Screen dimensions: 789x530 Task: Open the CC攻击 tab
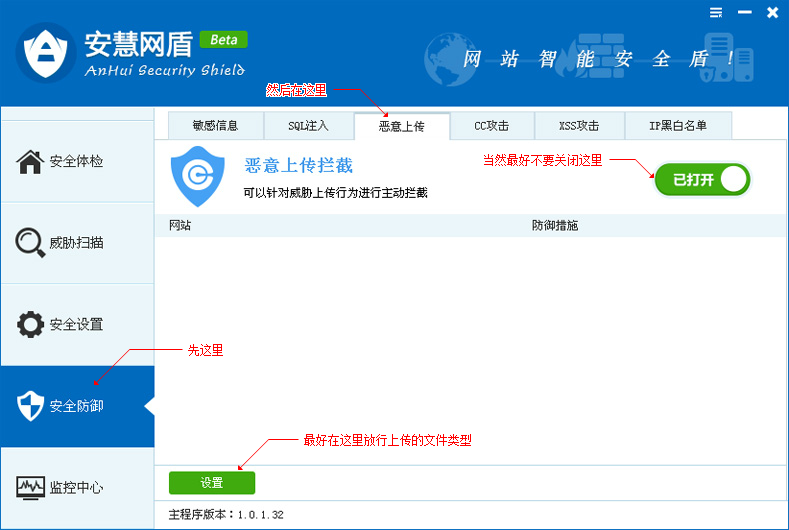pos(492,126)
